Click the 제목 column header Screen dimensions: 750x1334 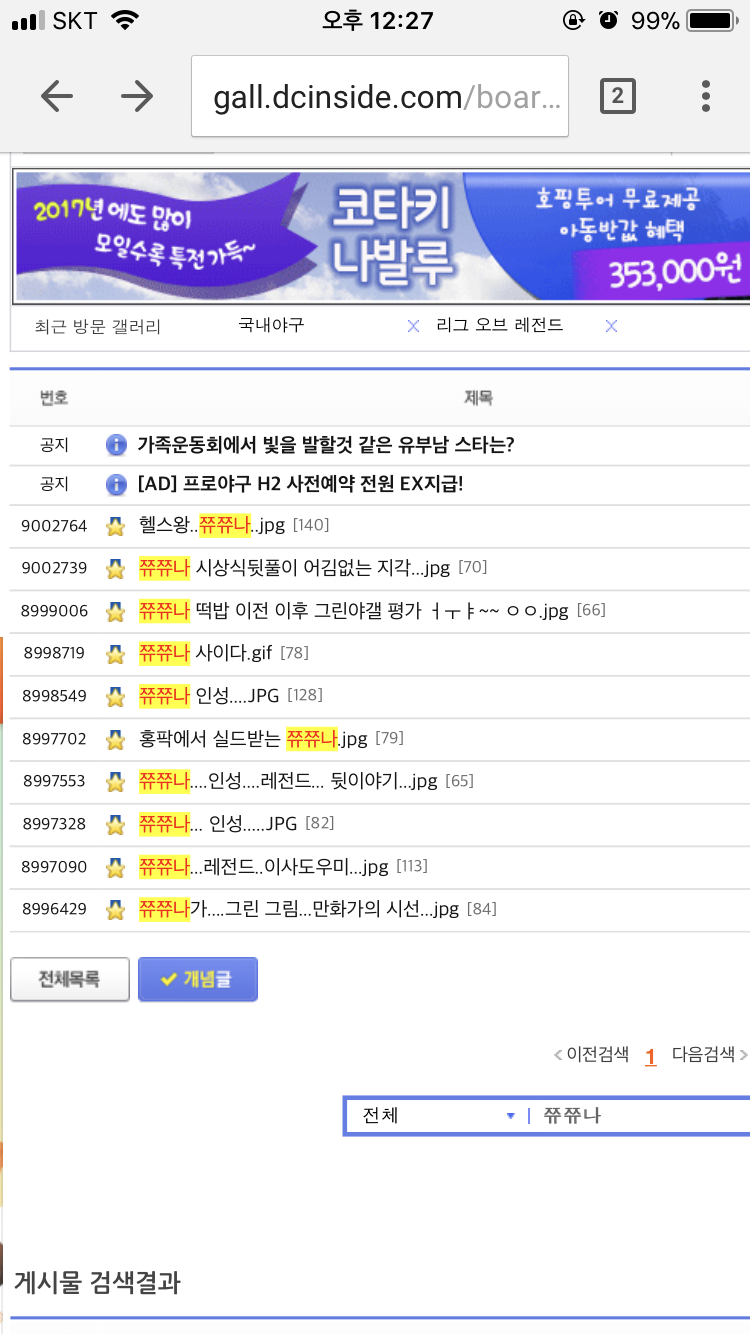pos(478,398)
